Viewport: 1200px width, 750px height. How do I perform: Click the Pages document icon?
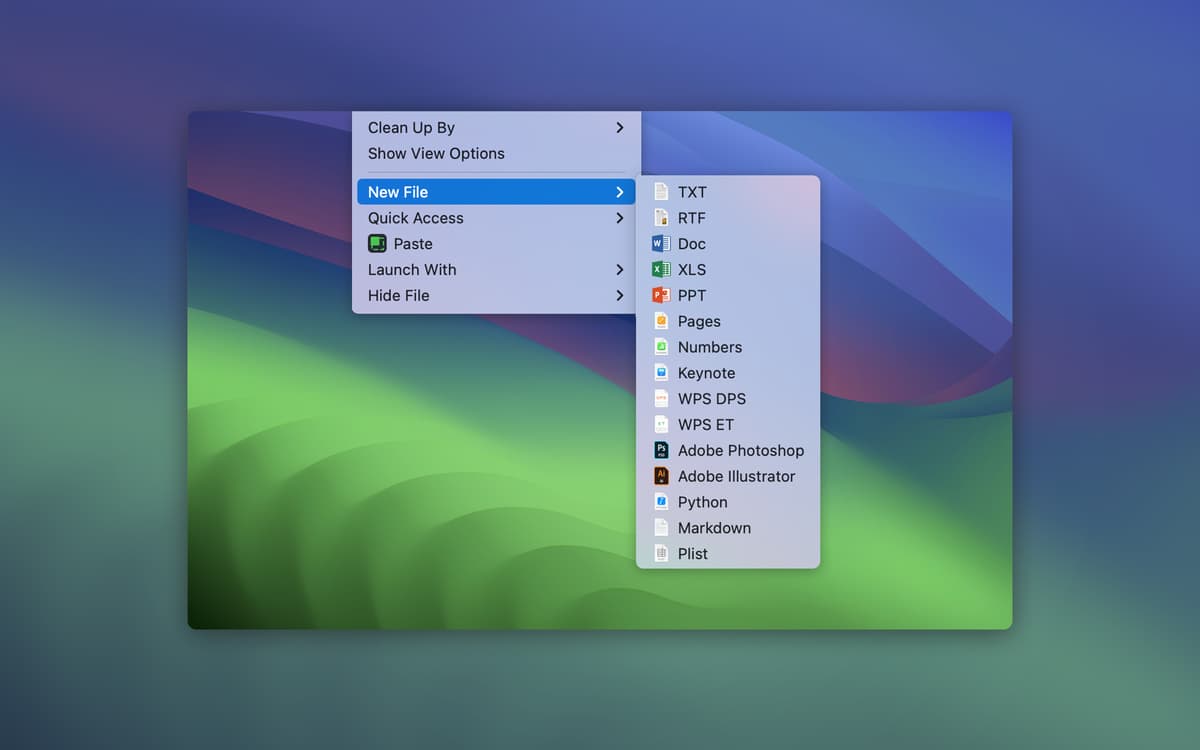661,321
